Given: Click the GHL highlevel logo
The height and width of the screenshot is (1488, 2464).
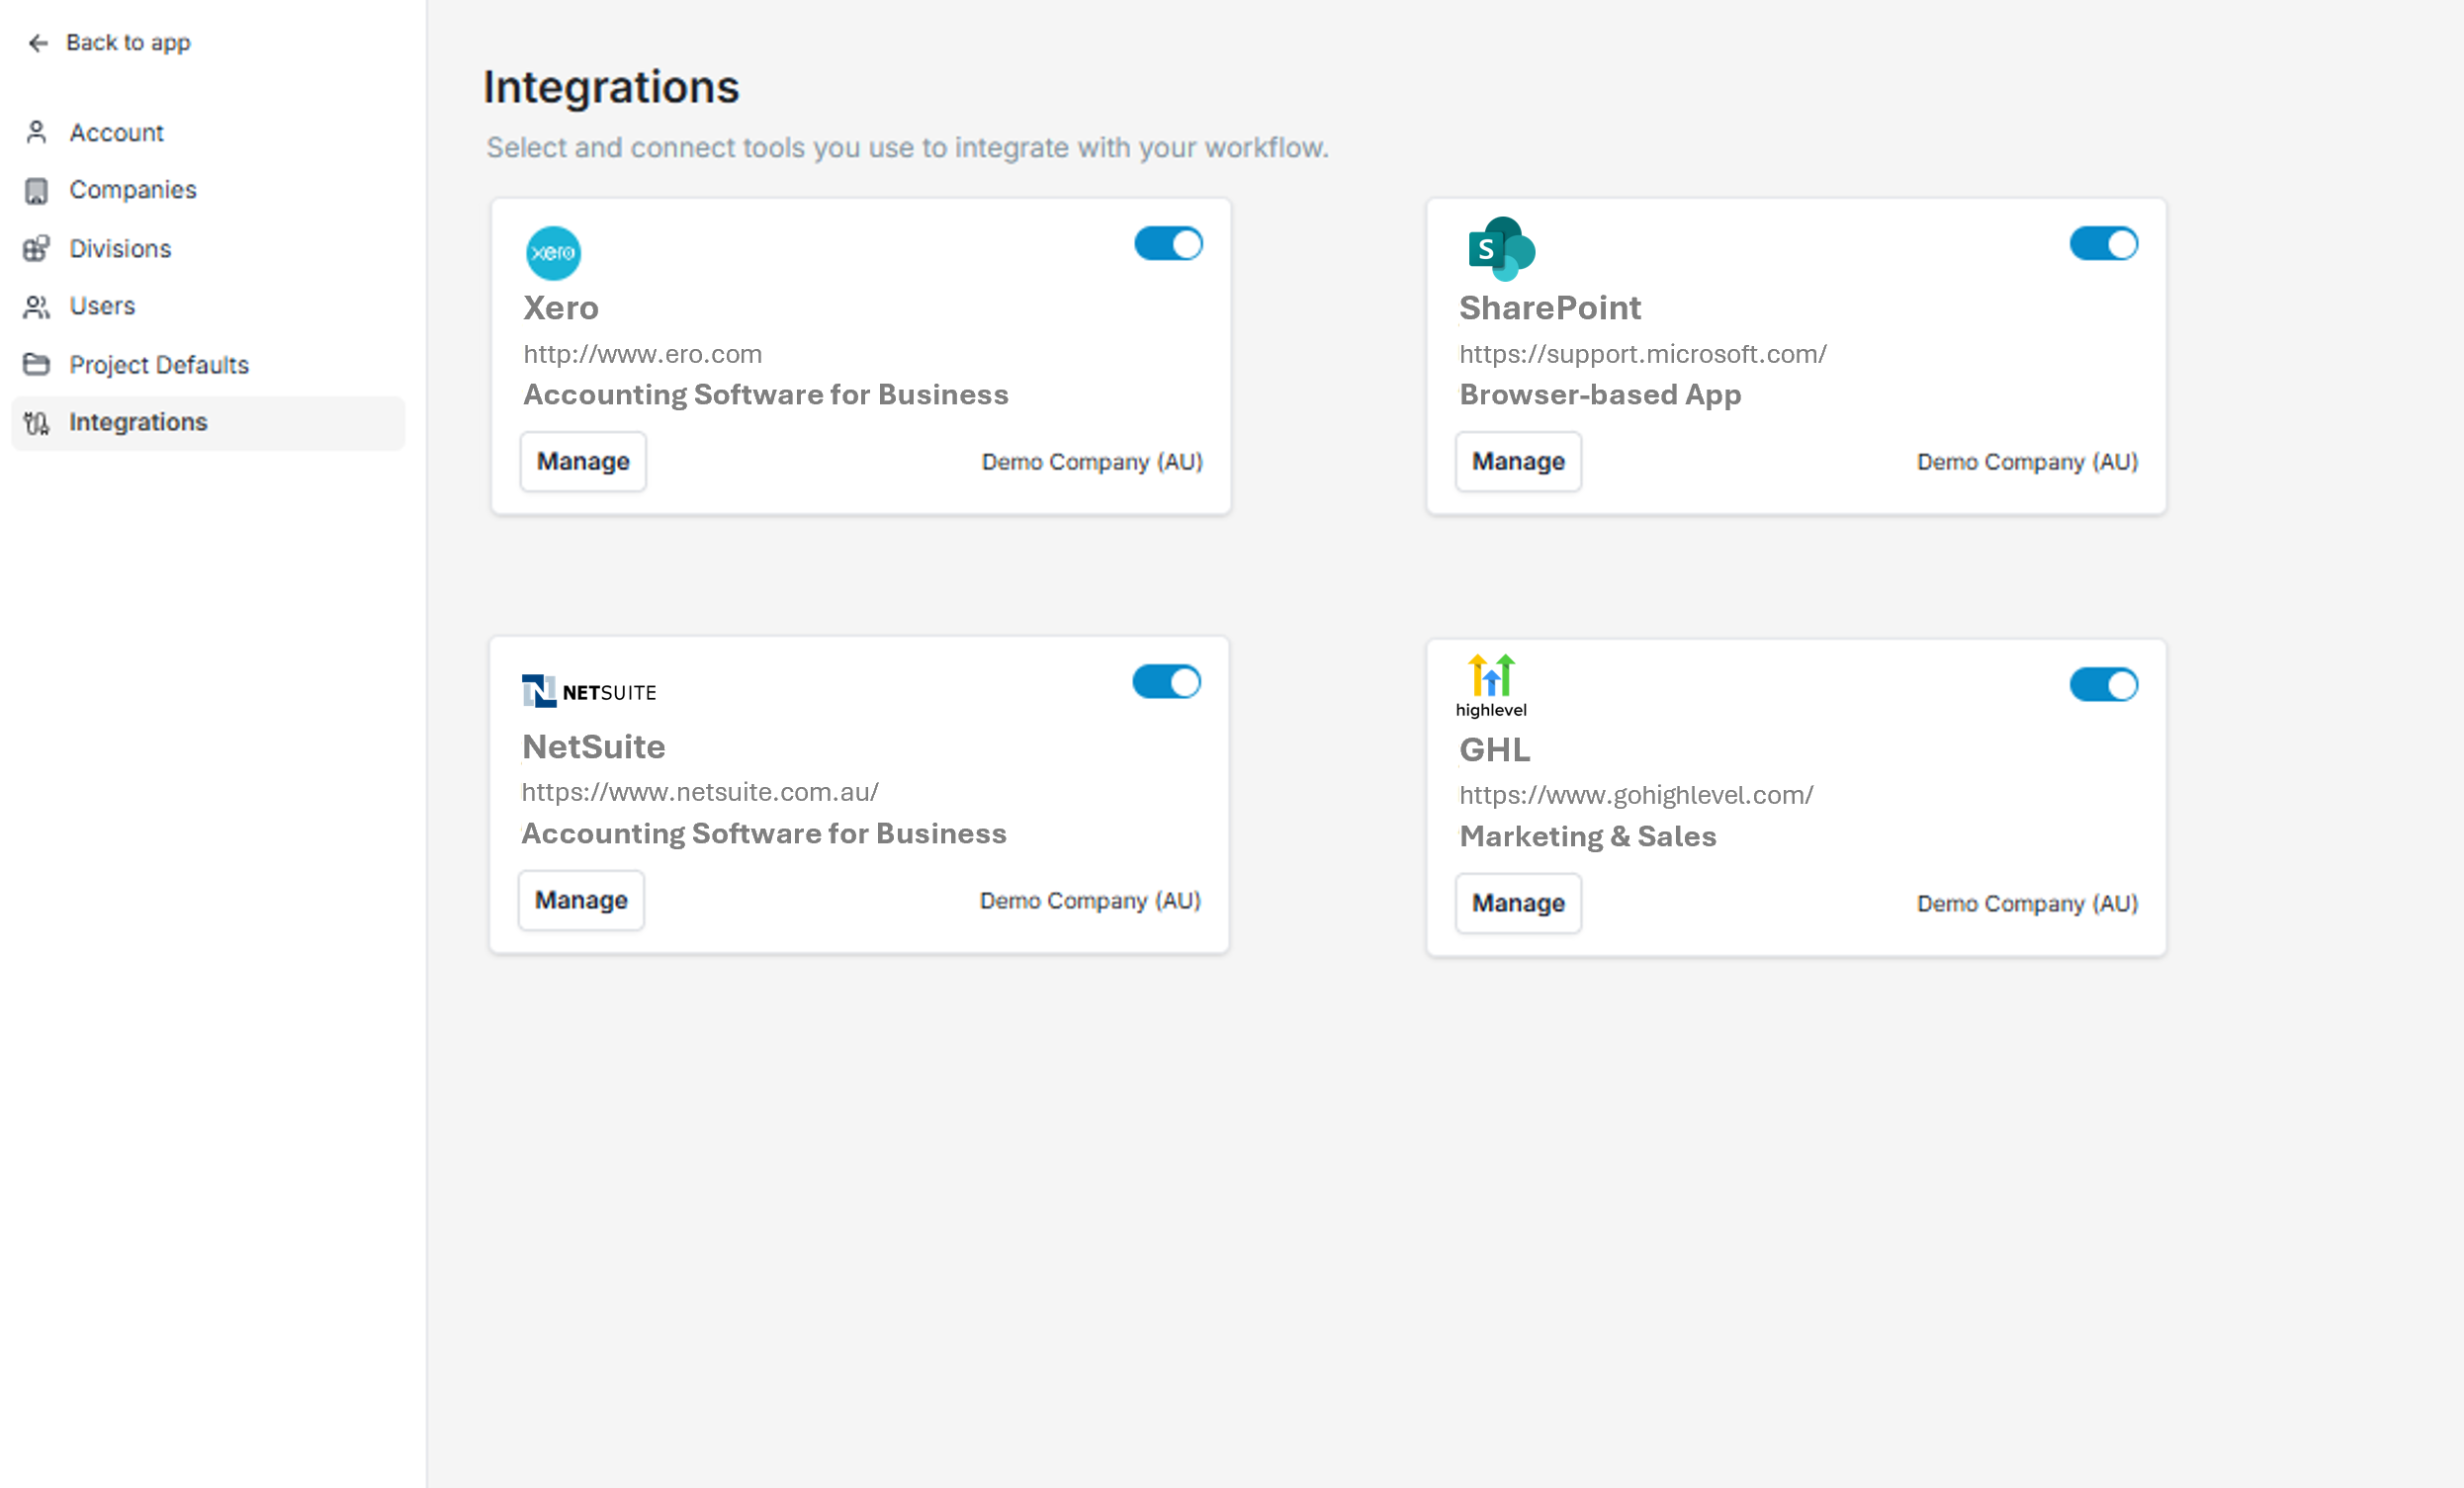Looking at the screenshot, I should pos(1490,686).
